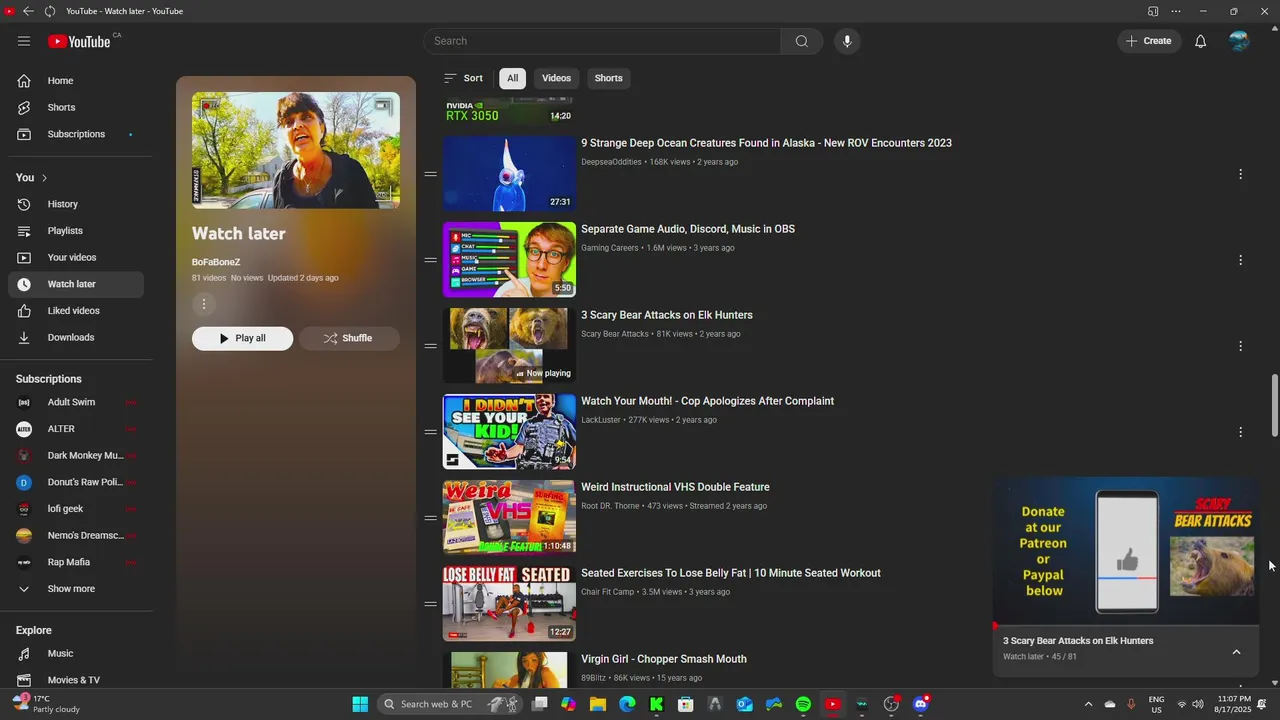Open playlist three-dot options under BoFaBoneZ
The width and height of the screenshot is (1280, 720).
coord(204,304)
